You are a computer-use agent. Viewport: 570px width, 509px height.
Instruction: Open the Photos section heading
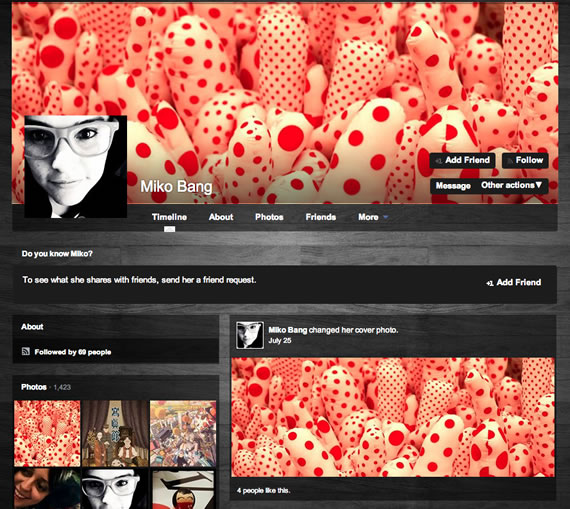pos(34,387)
